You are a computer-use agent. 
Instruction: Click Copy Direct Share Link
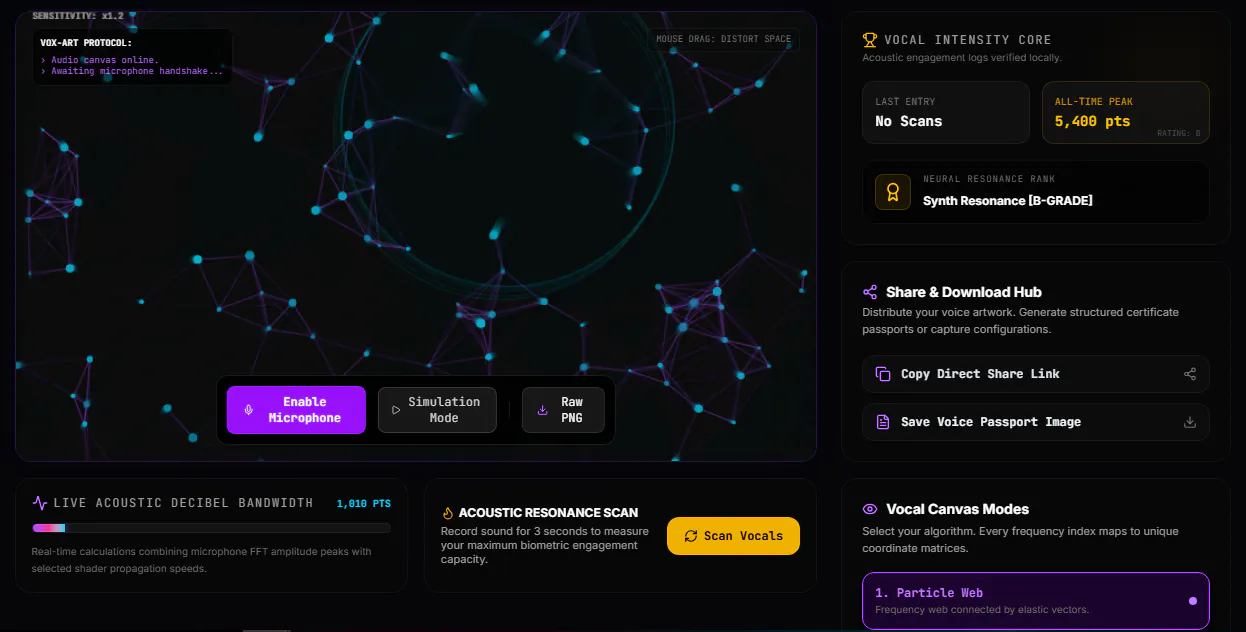[x=1035, y=374]
